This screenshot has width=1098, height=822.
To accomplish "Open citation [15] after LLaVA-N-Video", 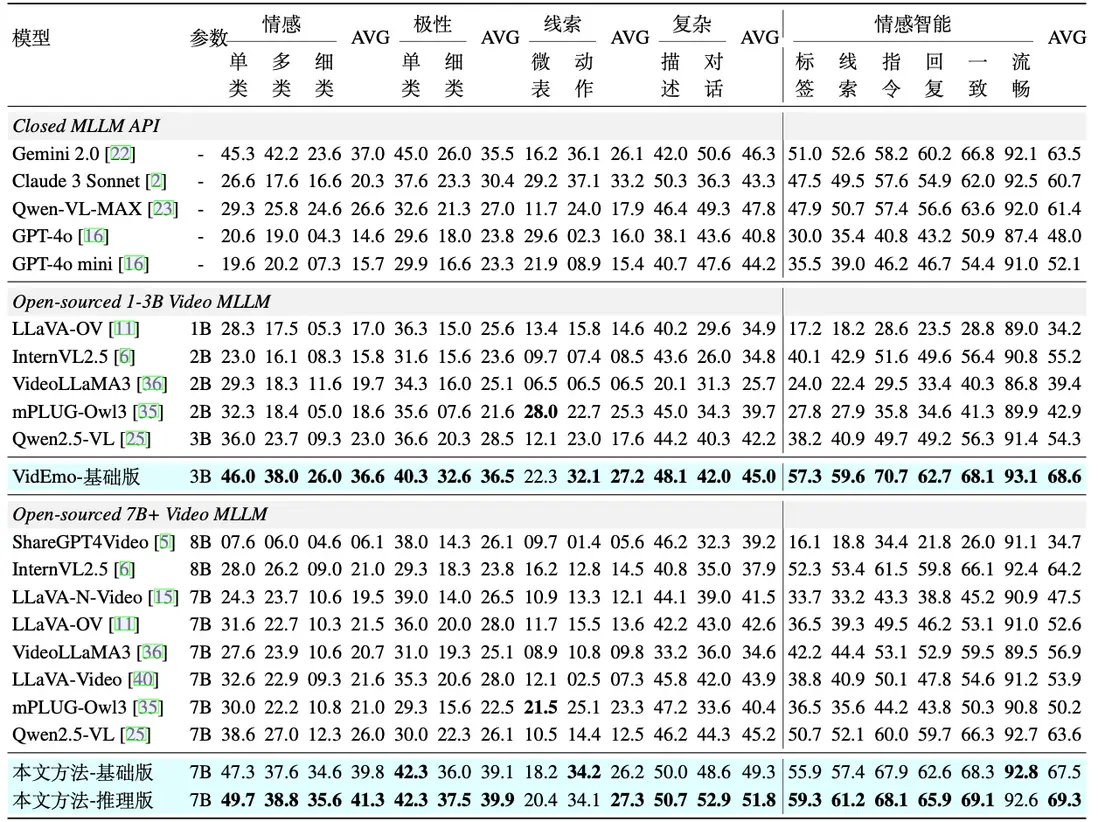I will coord(163,597).
